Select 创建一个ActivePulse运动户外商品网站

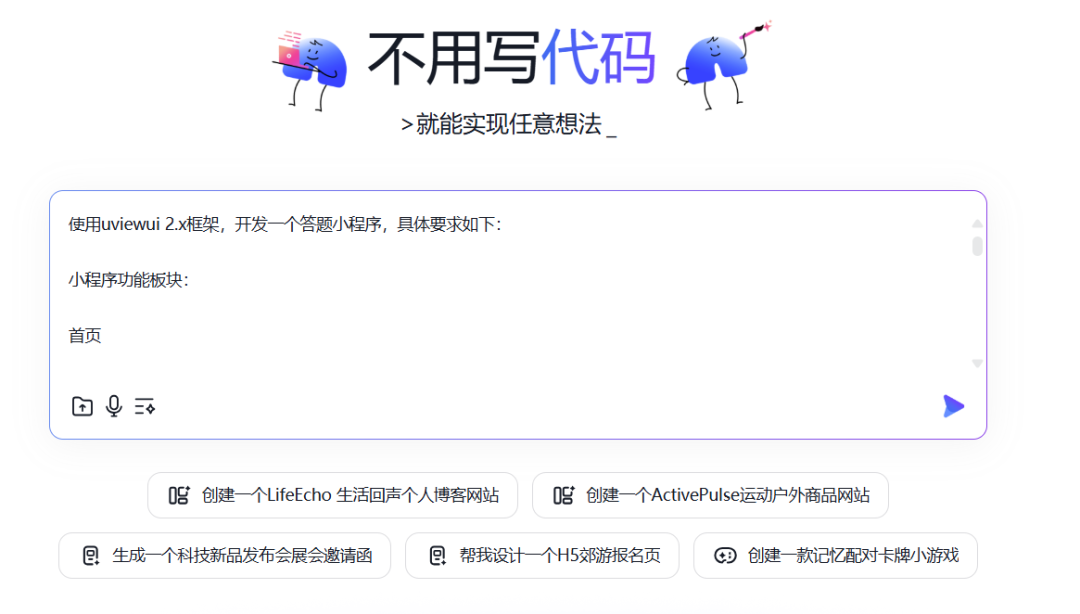(710, 494)
